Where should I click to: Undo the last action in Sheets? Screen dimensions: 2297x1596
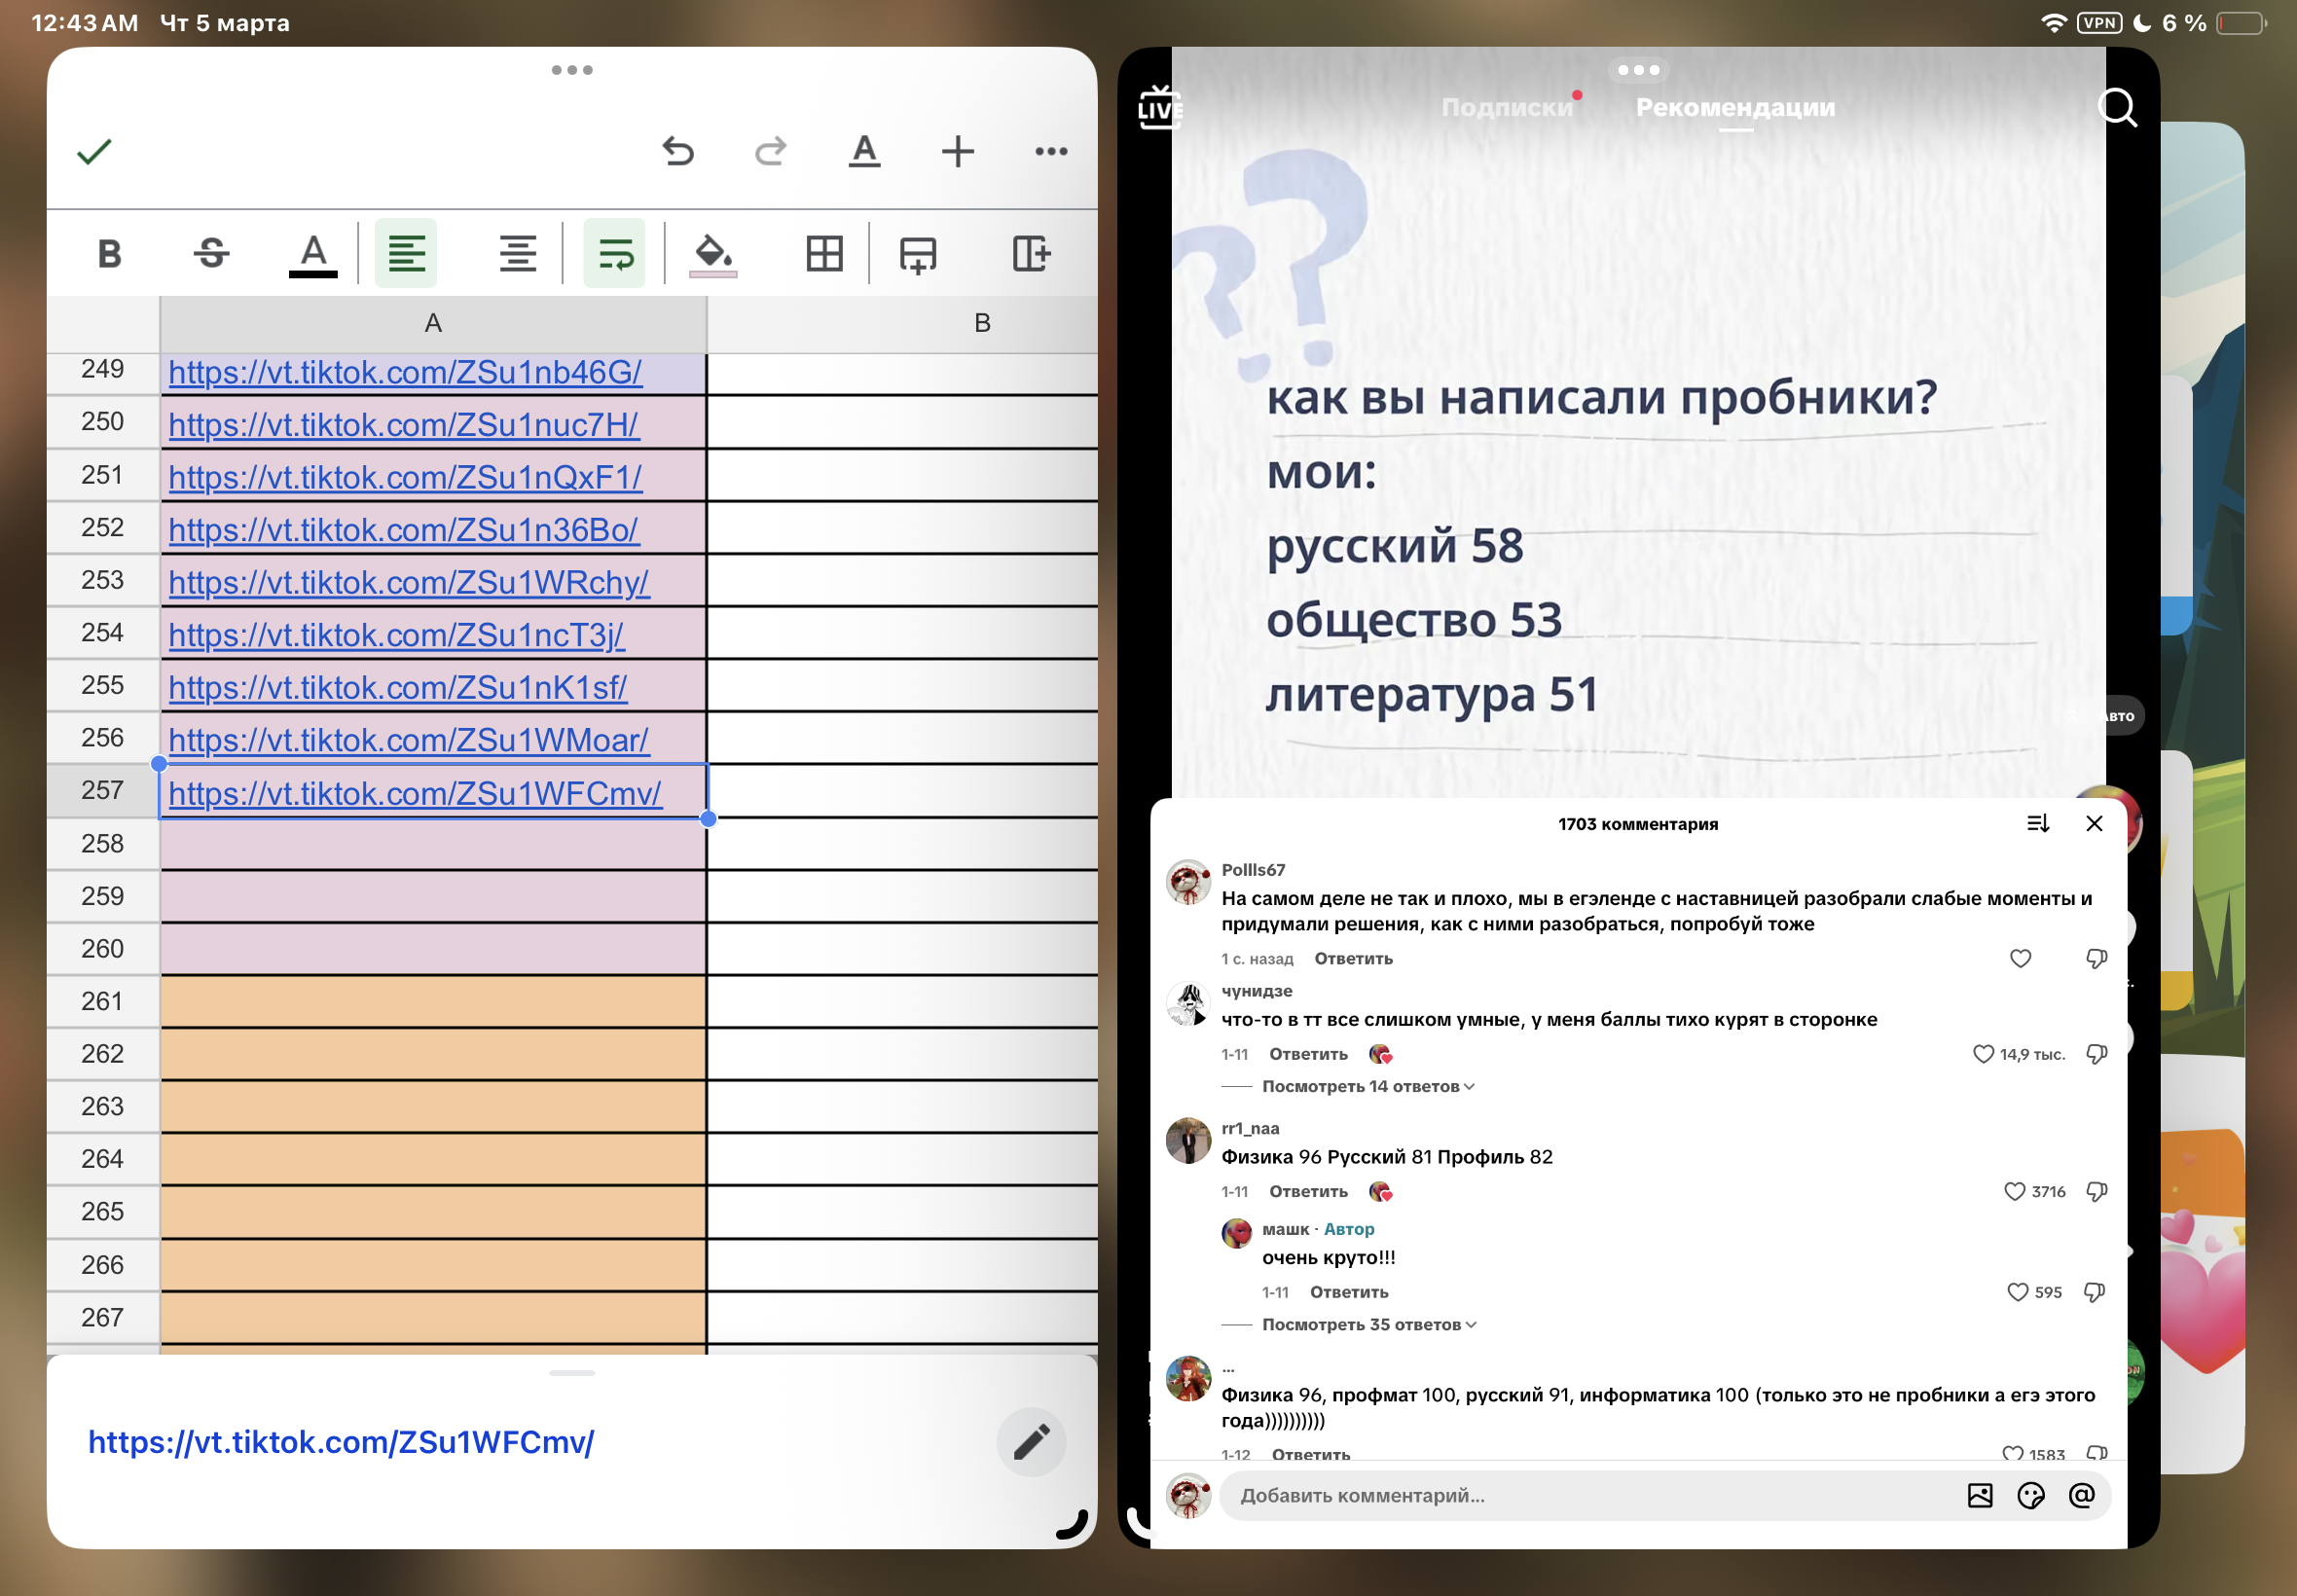click(x=678, y=152)
